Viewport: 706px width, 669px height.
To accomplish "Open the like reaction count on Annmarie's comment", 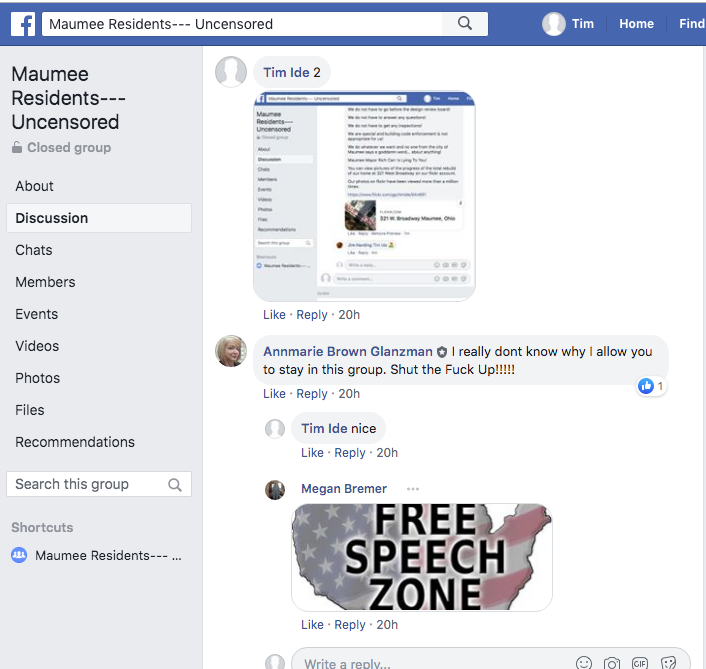I will coord(652,386).
